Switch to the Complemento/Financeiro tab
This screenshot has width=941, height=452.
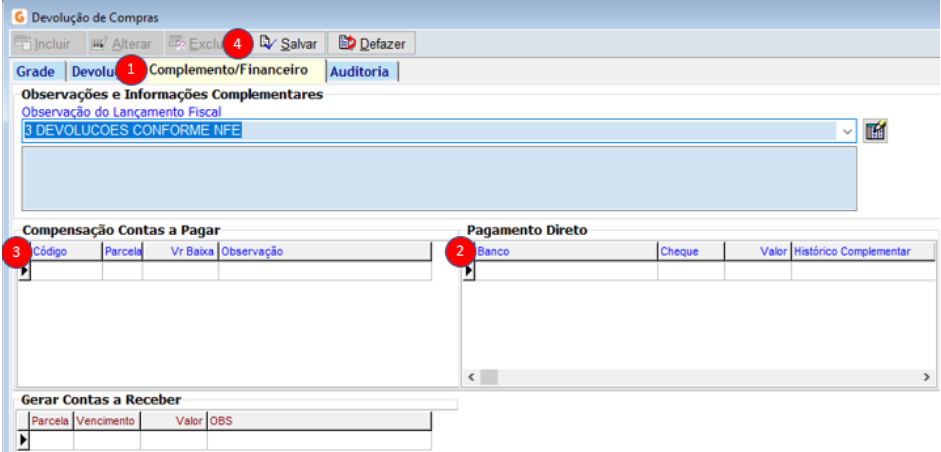click(228, 70)
